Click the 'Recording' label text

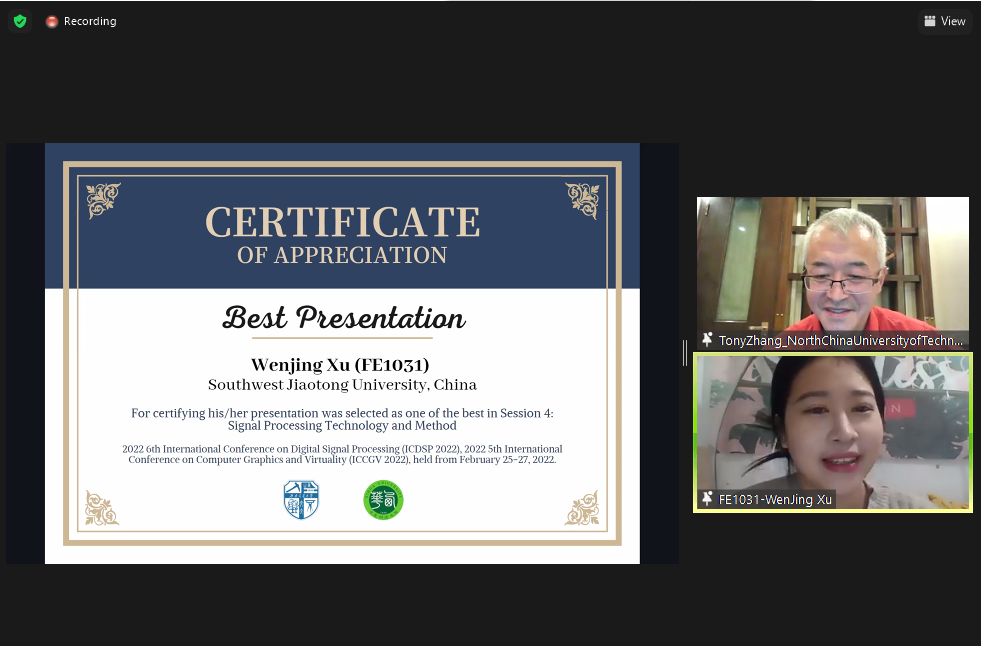click(90, 21)
